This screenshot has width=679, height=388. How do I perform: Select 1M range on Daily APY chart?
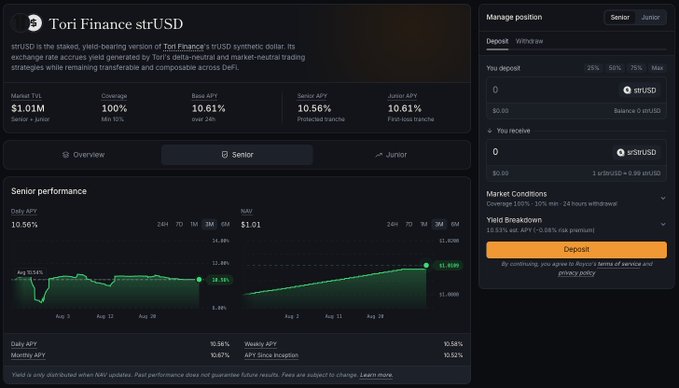point(194,224)
